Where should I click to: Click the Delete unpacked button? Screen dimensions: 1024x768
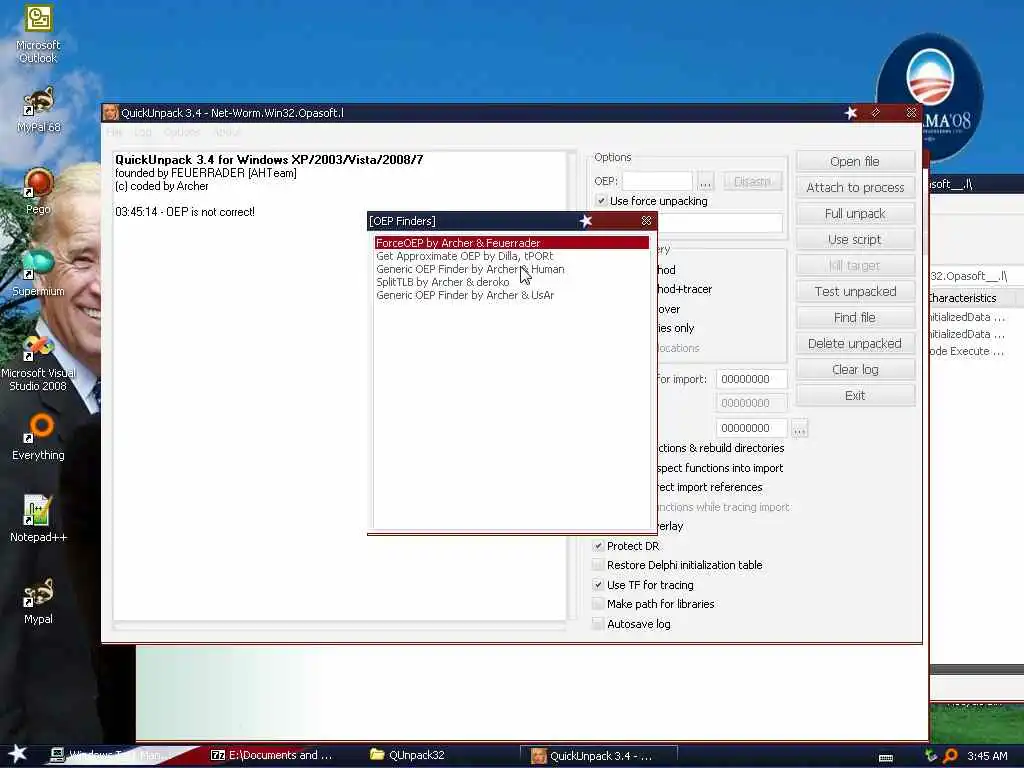(855, 344)
